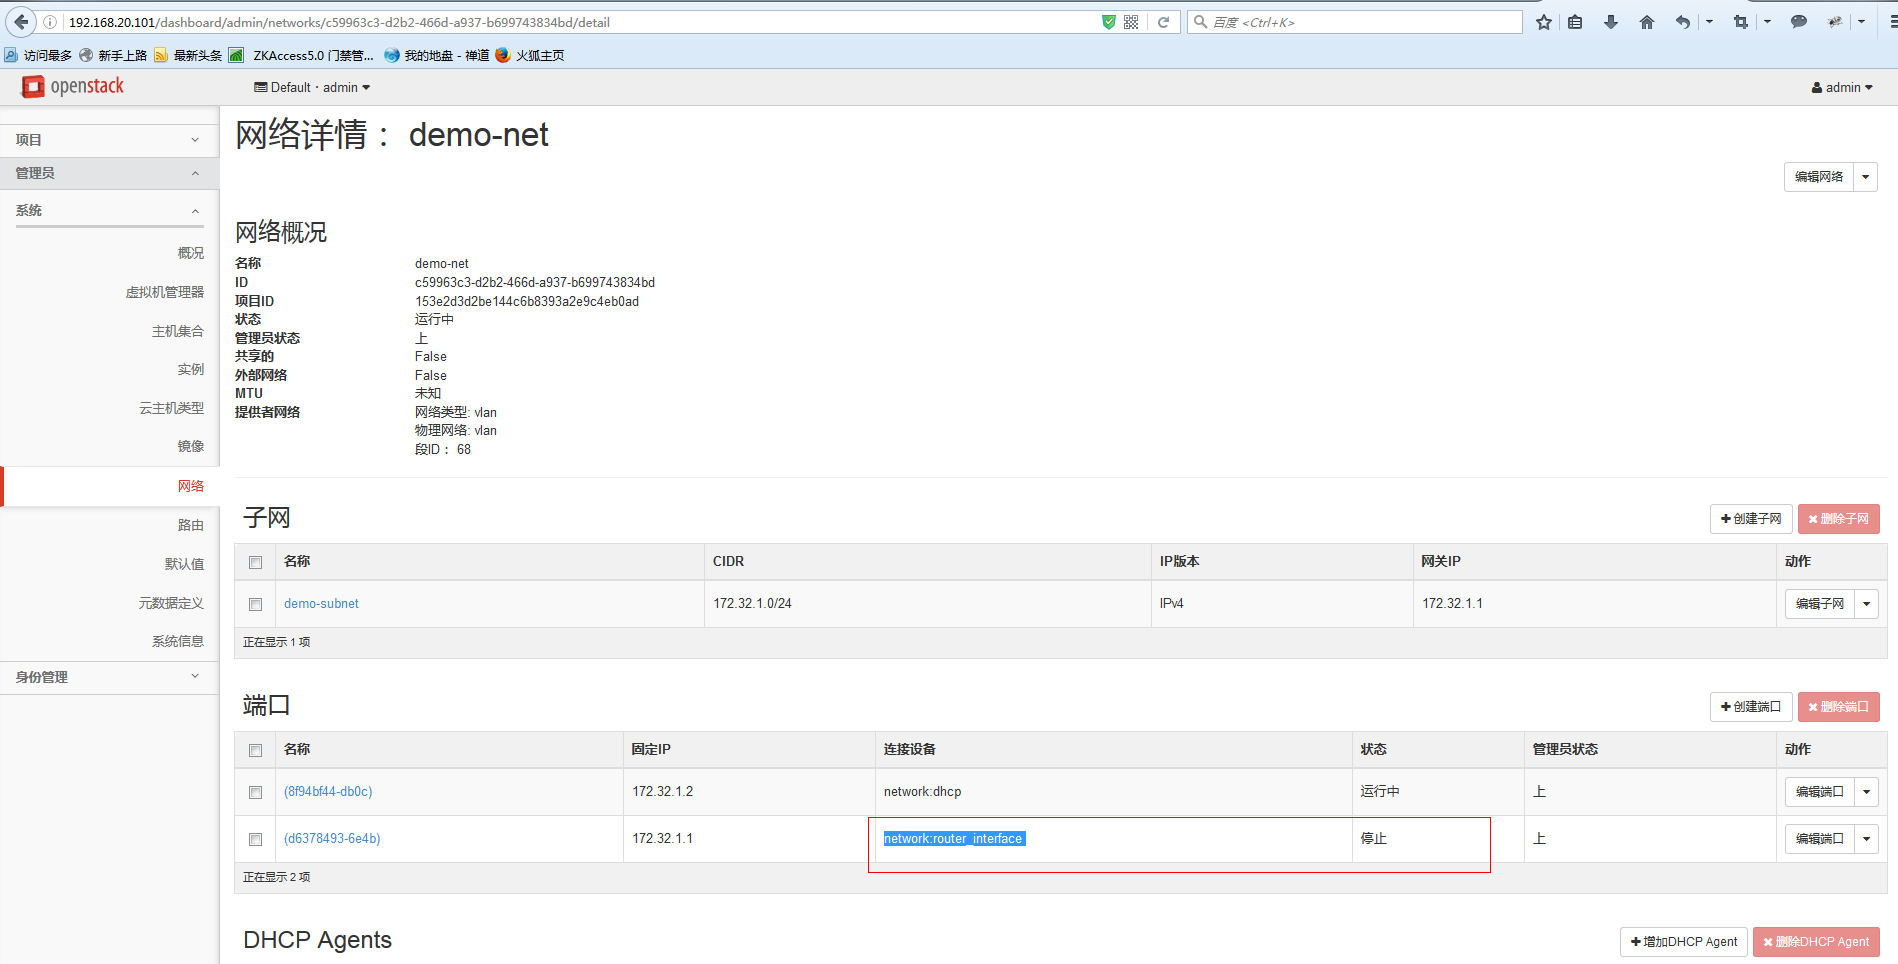
Task: Open the 火狐主页 bookmark
Action: pyautogui.click(x=530, y=55)
